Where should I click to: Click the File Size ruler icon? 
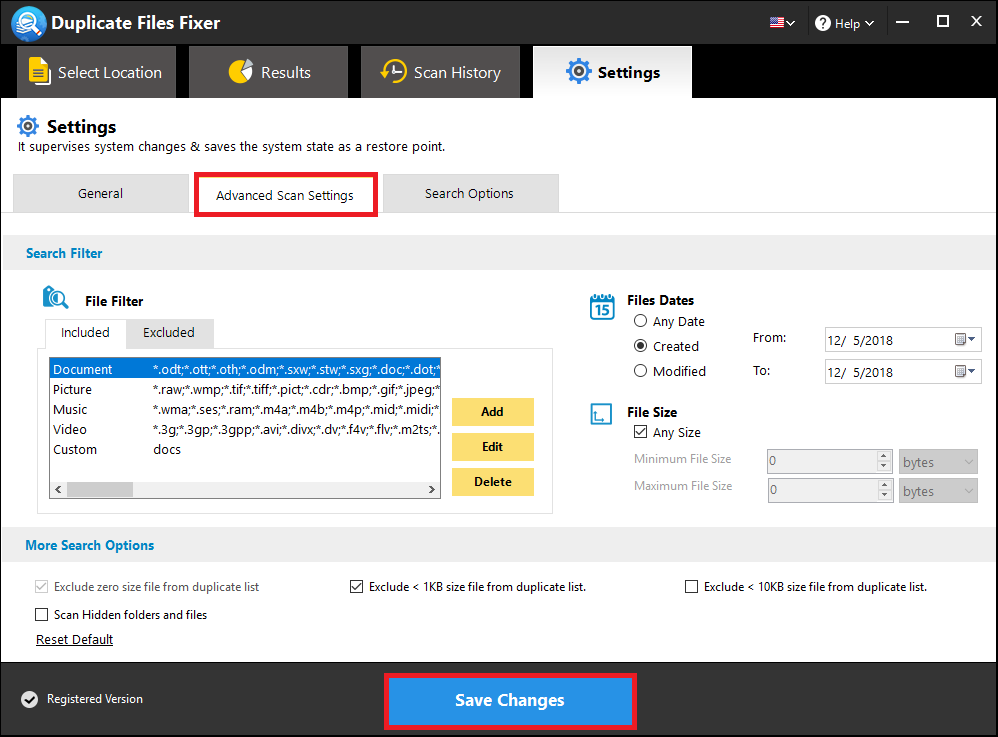point(601,414)
